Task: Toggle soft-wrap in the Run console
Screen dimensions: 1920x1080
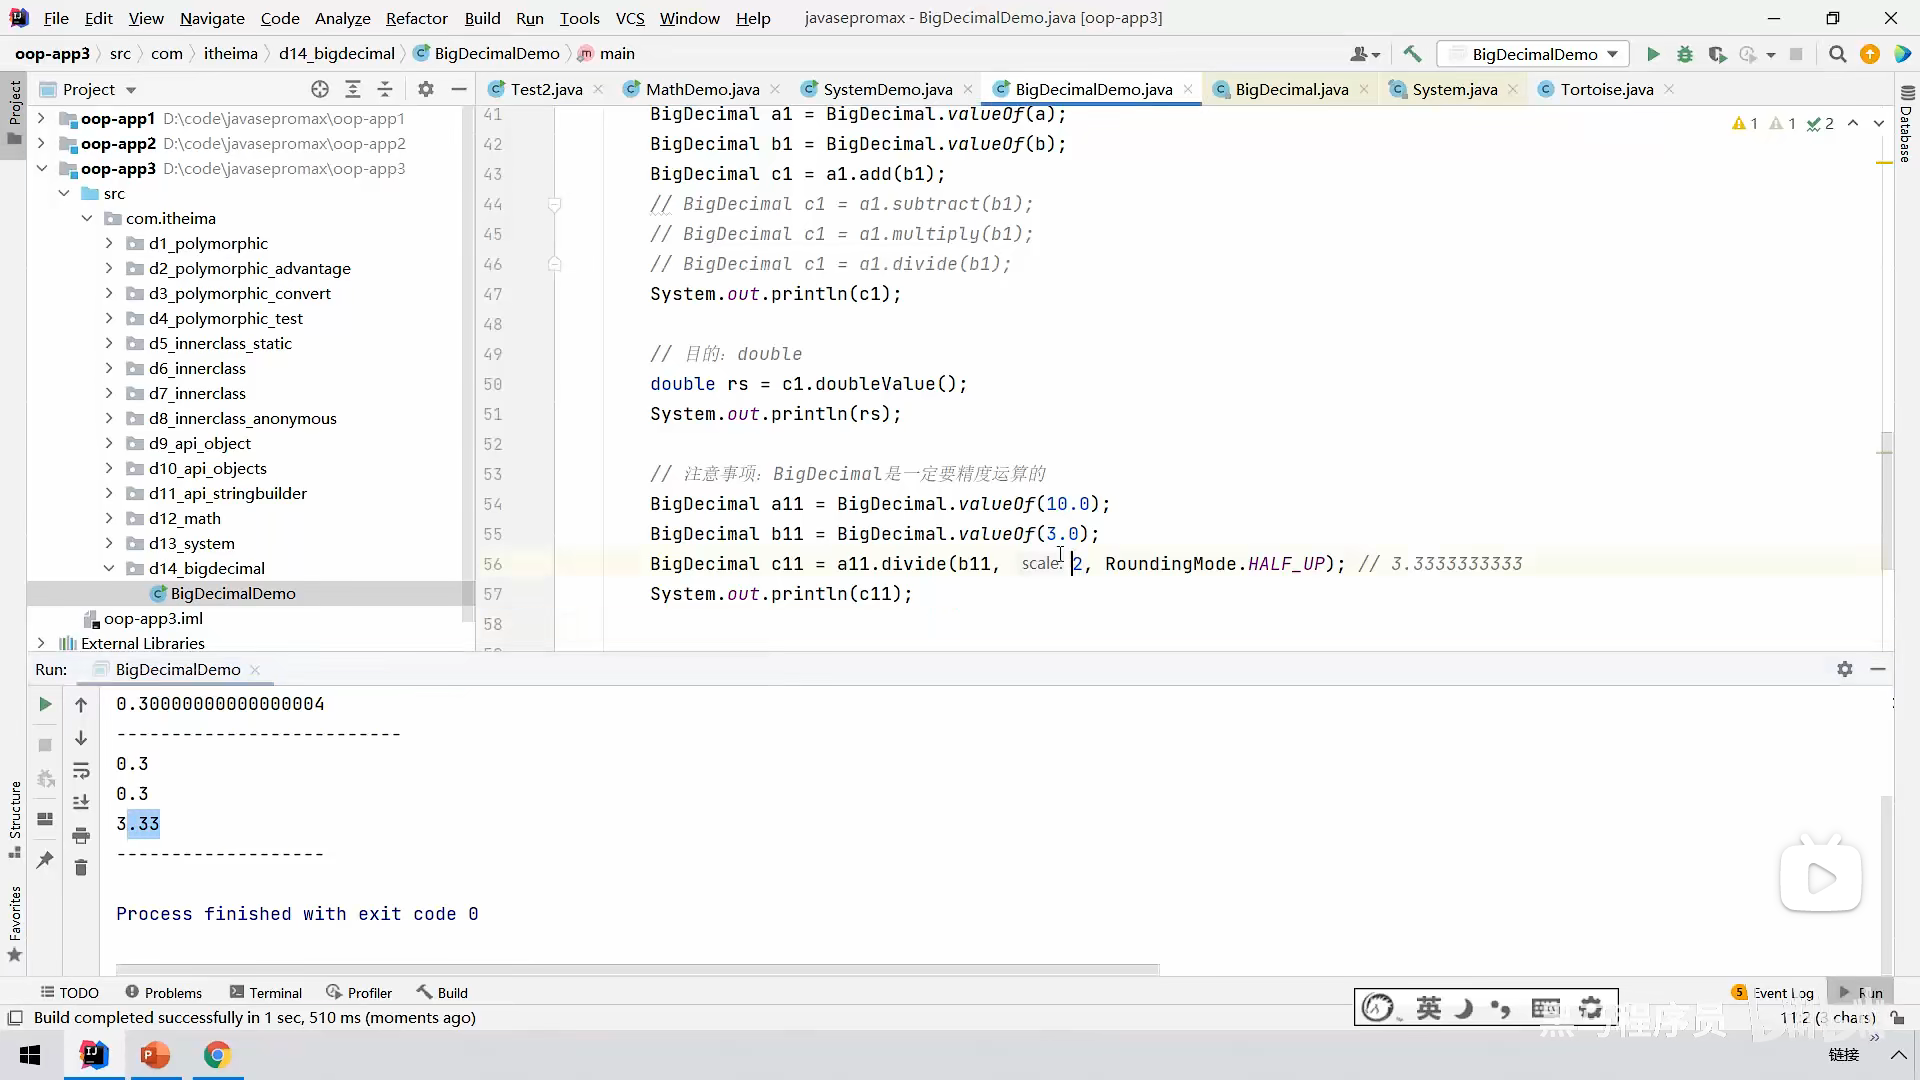Action: point(81,771)
